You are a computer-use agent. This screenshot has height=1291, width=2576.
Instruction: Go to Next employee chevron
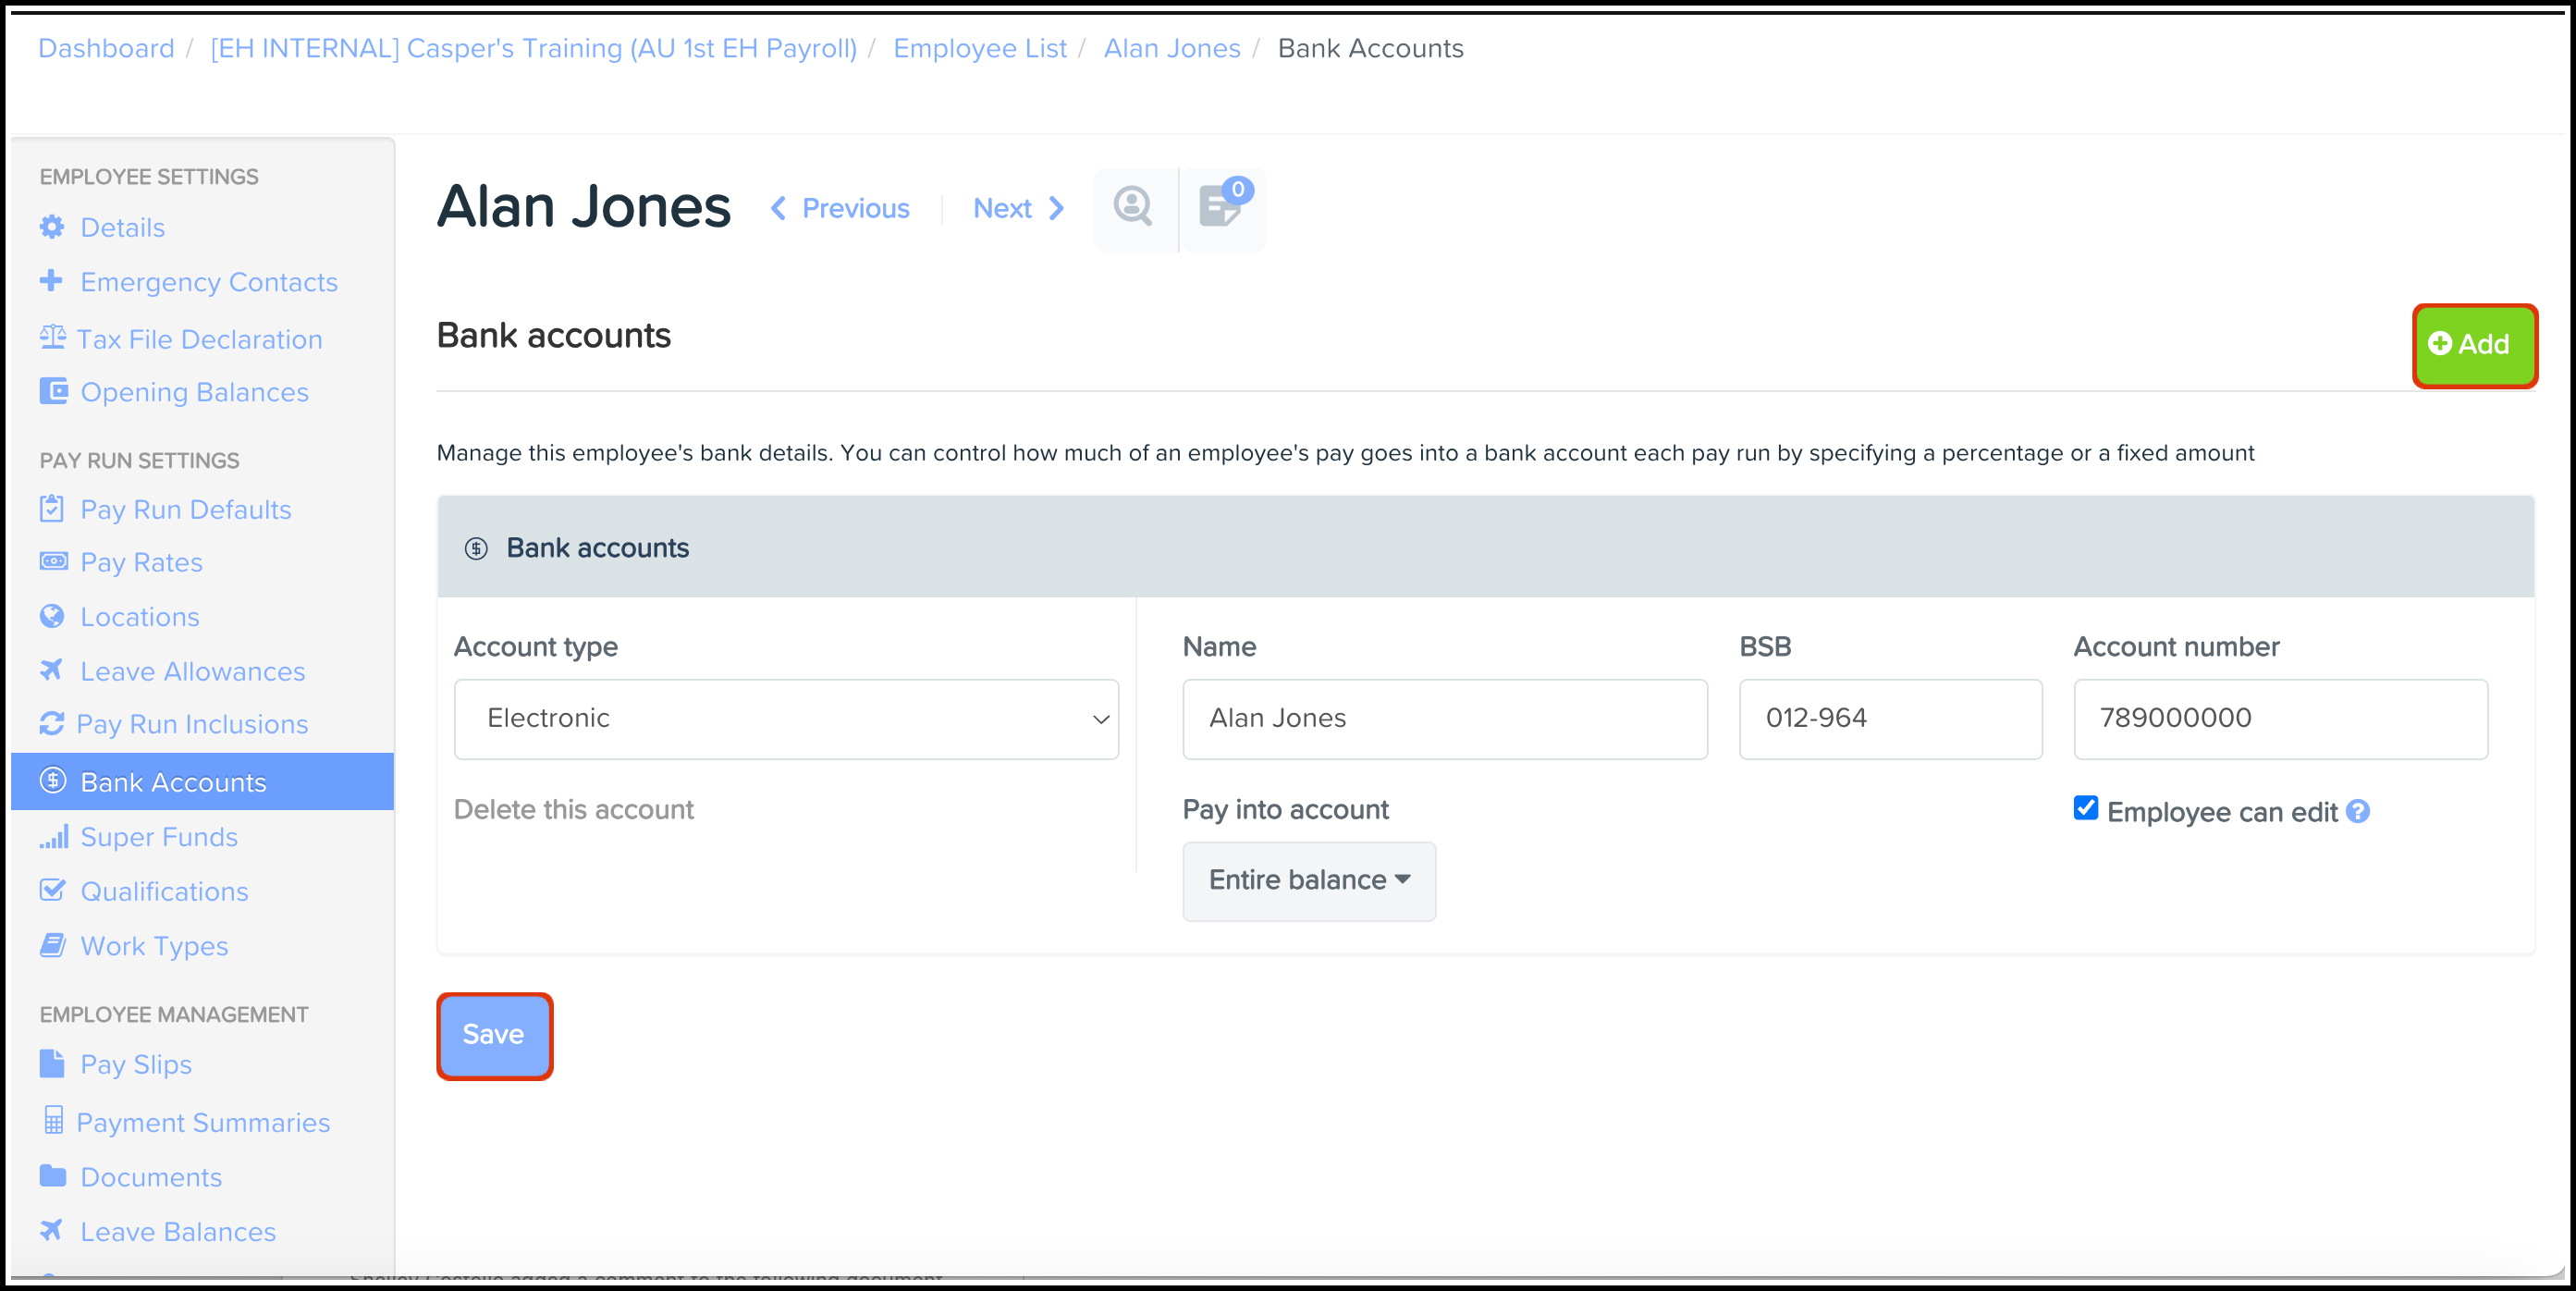tap(1056, 208)
